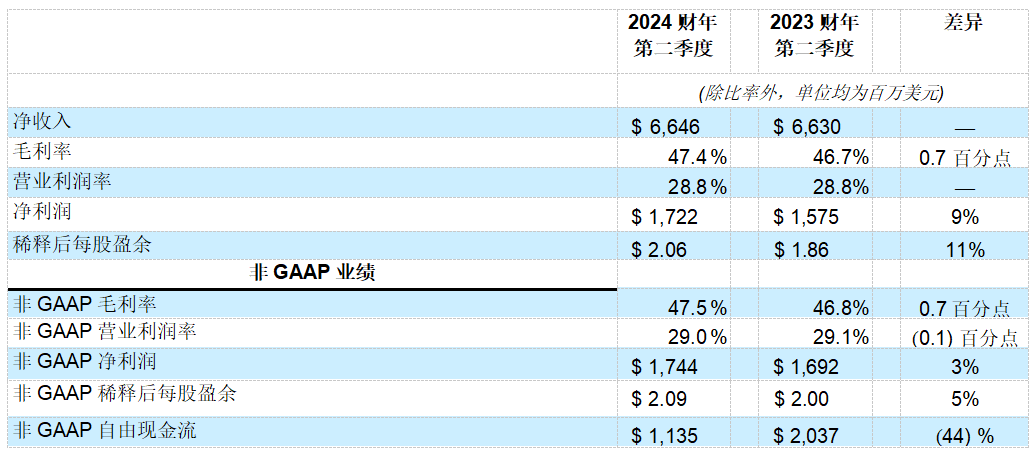The image size is (1033, 453).
Task: Click the net revenue value $ 6,646
Action: tap(666, 126)
